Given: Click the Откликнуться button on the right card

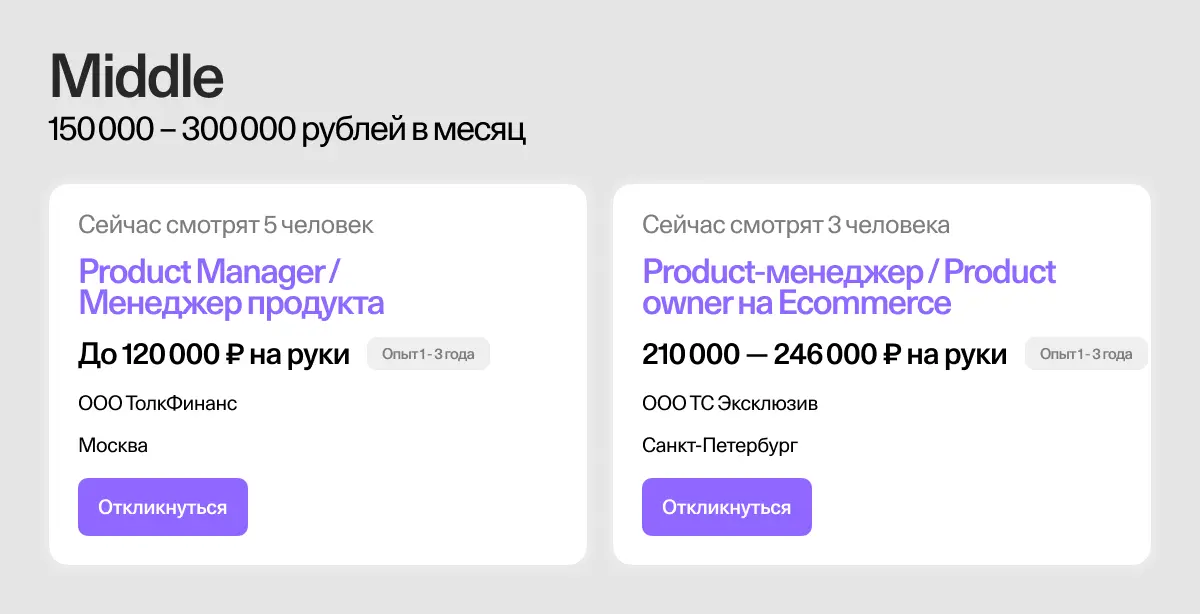Looking at the screenshot, I should coord(727,506).
